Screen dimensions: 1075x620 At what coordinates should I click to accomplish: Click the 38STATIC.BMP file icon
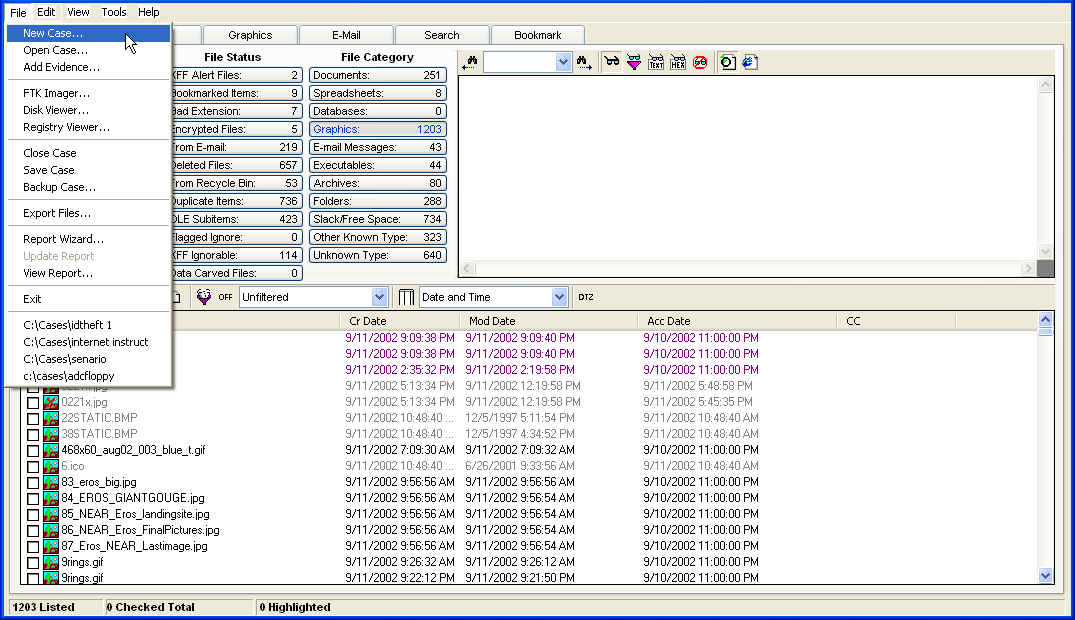pos(51,434)
